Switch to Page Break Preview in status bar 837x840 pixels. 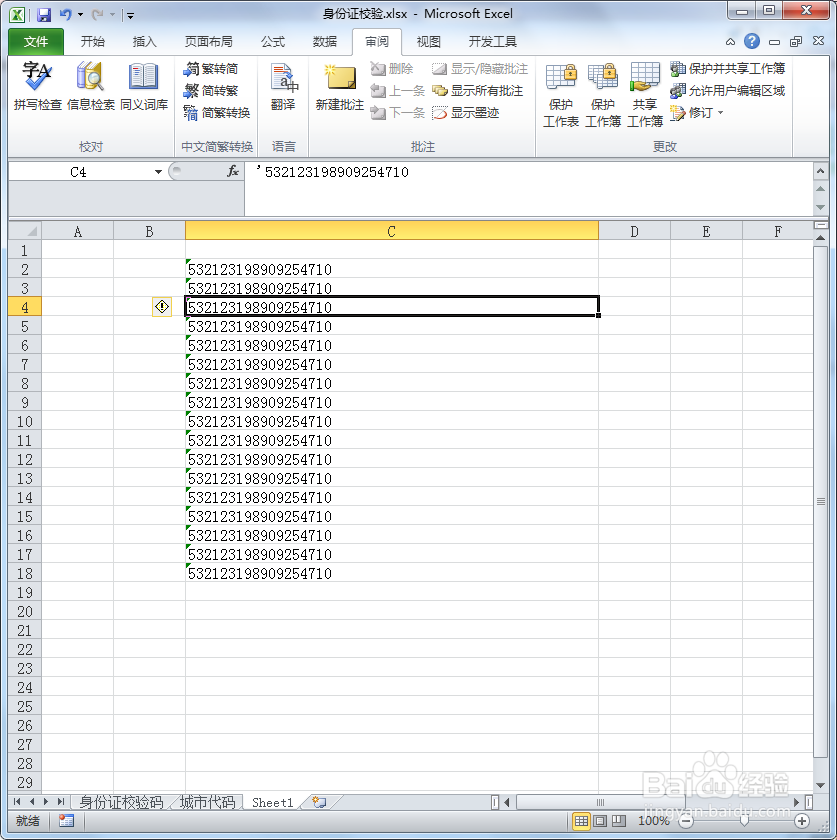tap(619, 821)
